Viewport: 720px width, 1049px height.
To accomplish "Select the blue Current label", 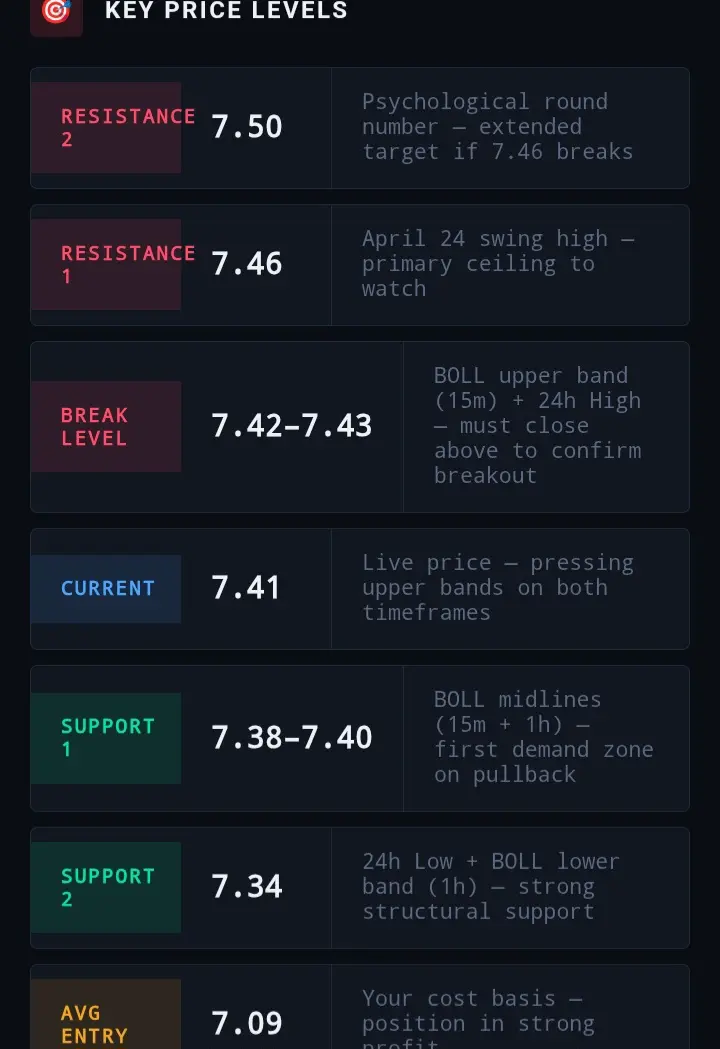I will [x=106, y=589].
